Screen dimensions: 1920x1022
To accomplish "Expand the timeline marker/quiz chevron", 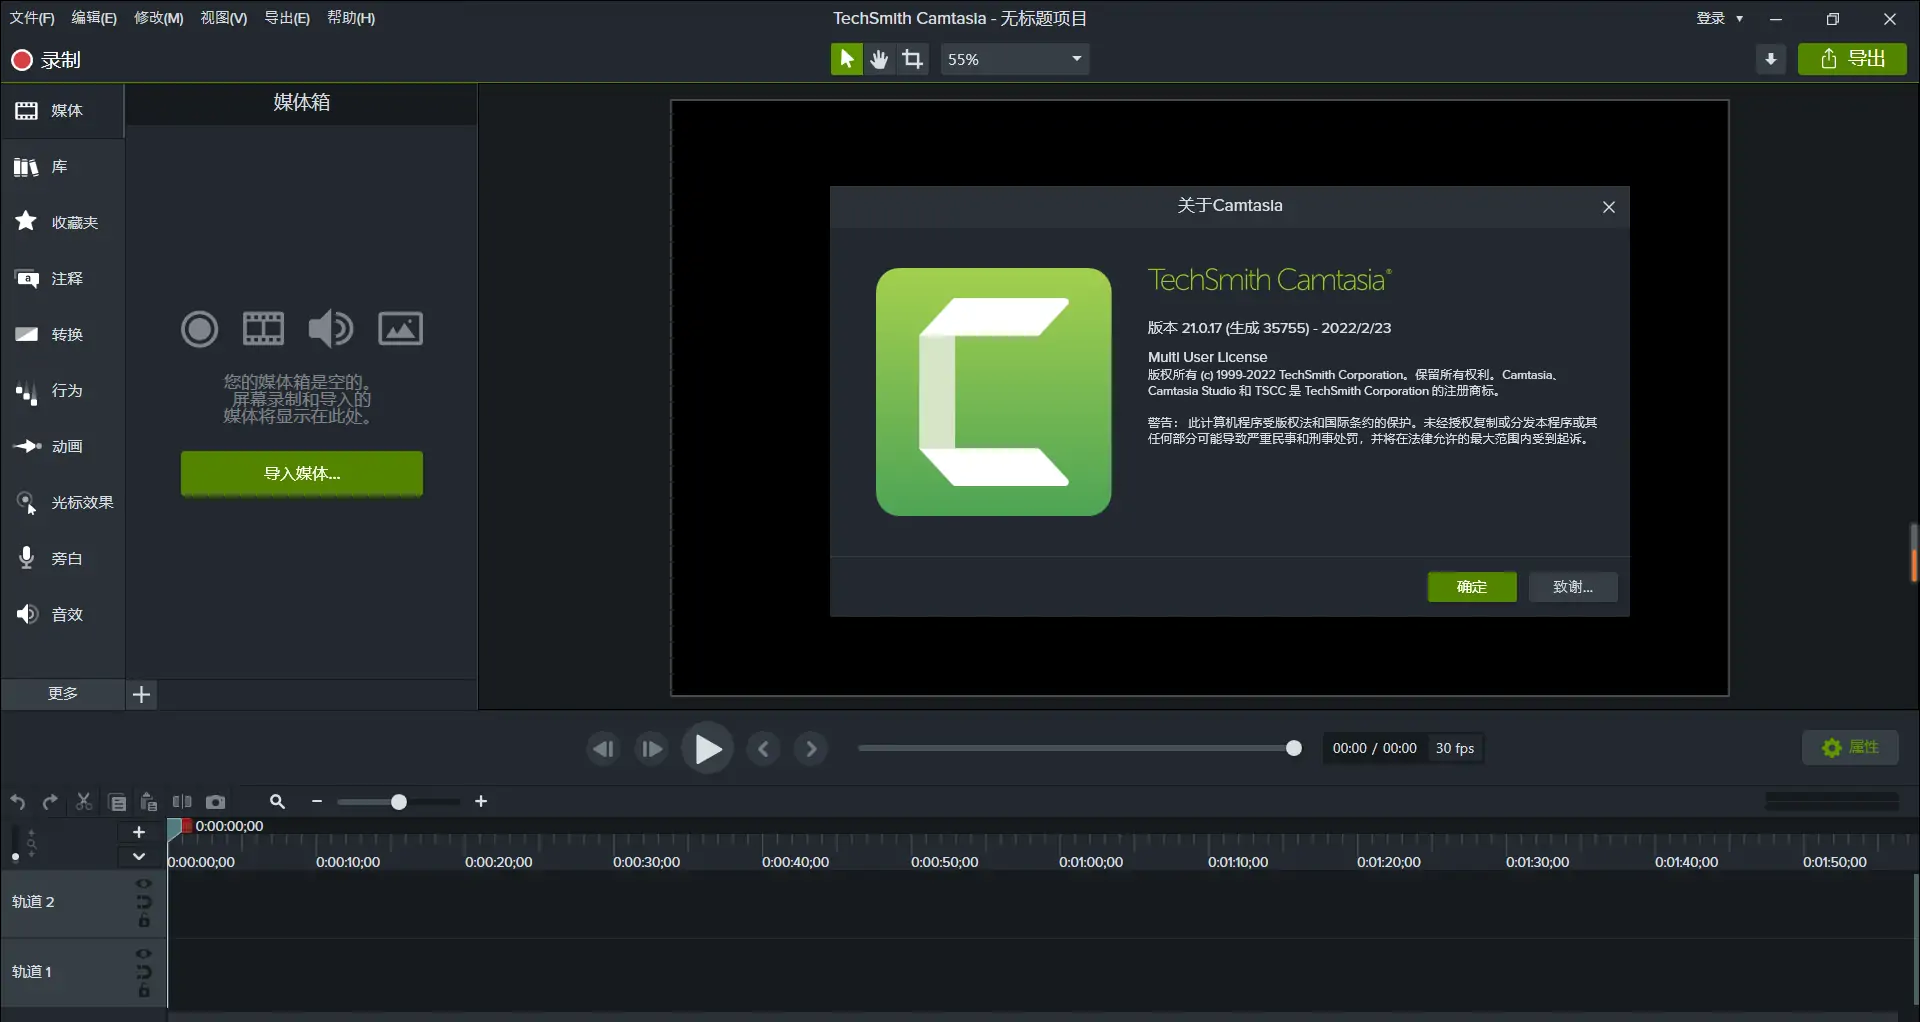I will [x=139, y=856].
